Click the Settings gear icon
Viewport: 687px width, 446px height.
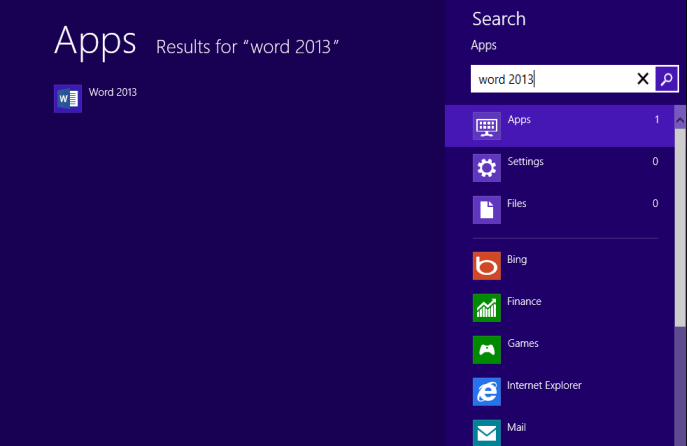coord(486,168)
